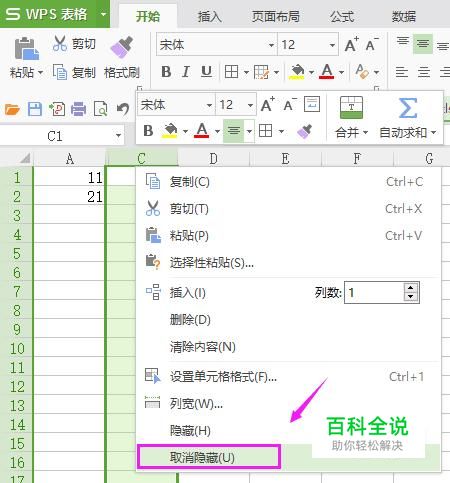The height and width of the screenshot is (483, 450).
Task: Expand the ribbon font size dropdown
Action: pos(332,45)
